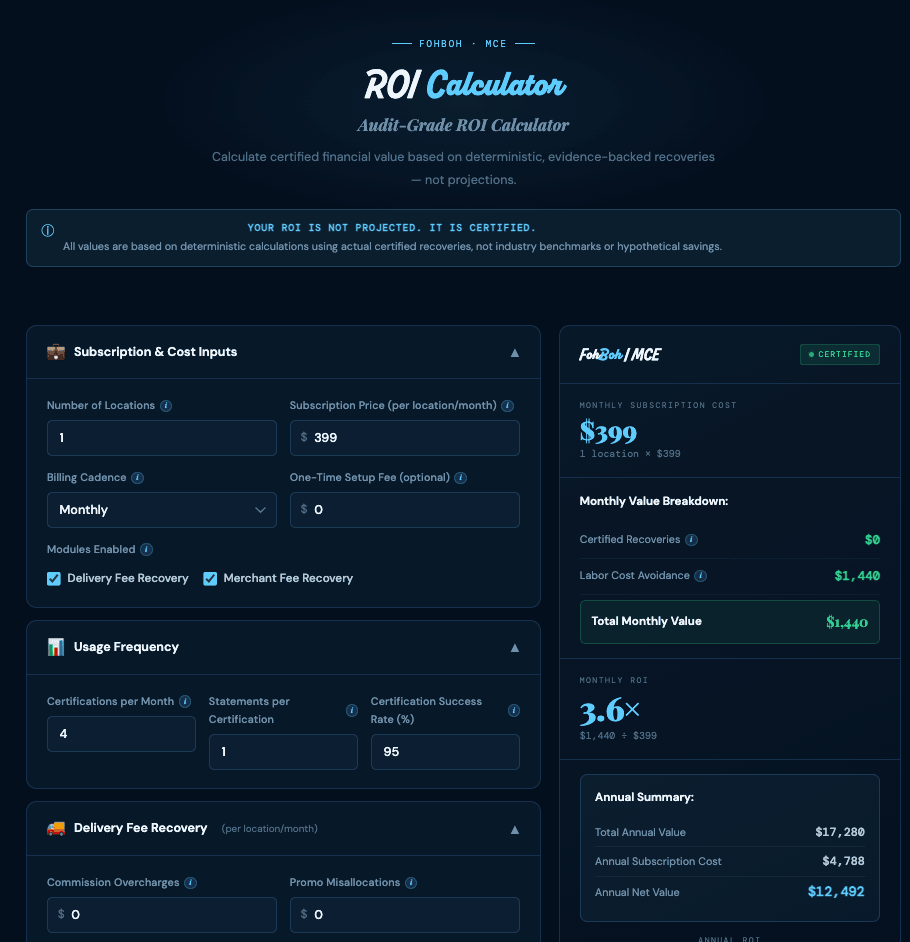Click info icon beside One-Time Setup Fee
Screen dimensions: 910x942
click(x=461, y=478)
